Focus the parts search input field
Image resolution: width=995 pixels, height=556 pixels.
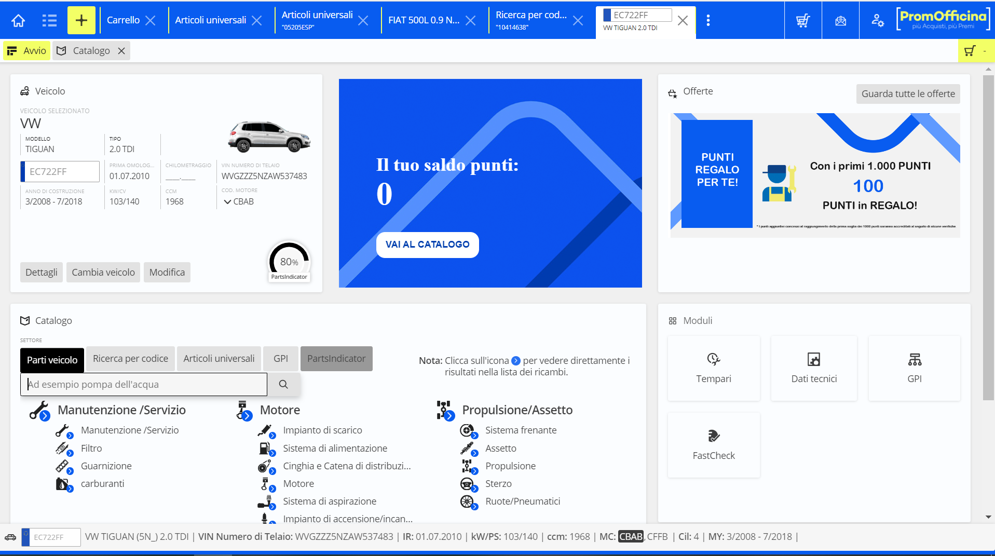point(144,384)
